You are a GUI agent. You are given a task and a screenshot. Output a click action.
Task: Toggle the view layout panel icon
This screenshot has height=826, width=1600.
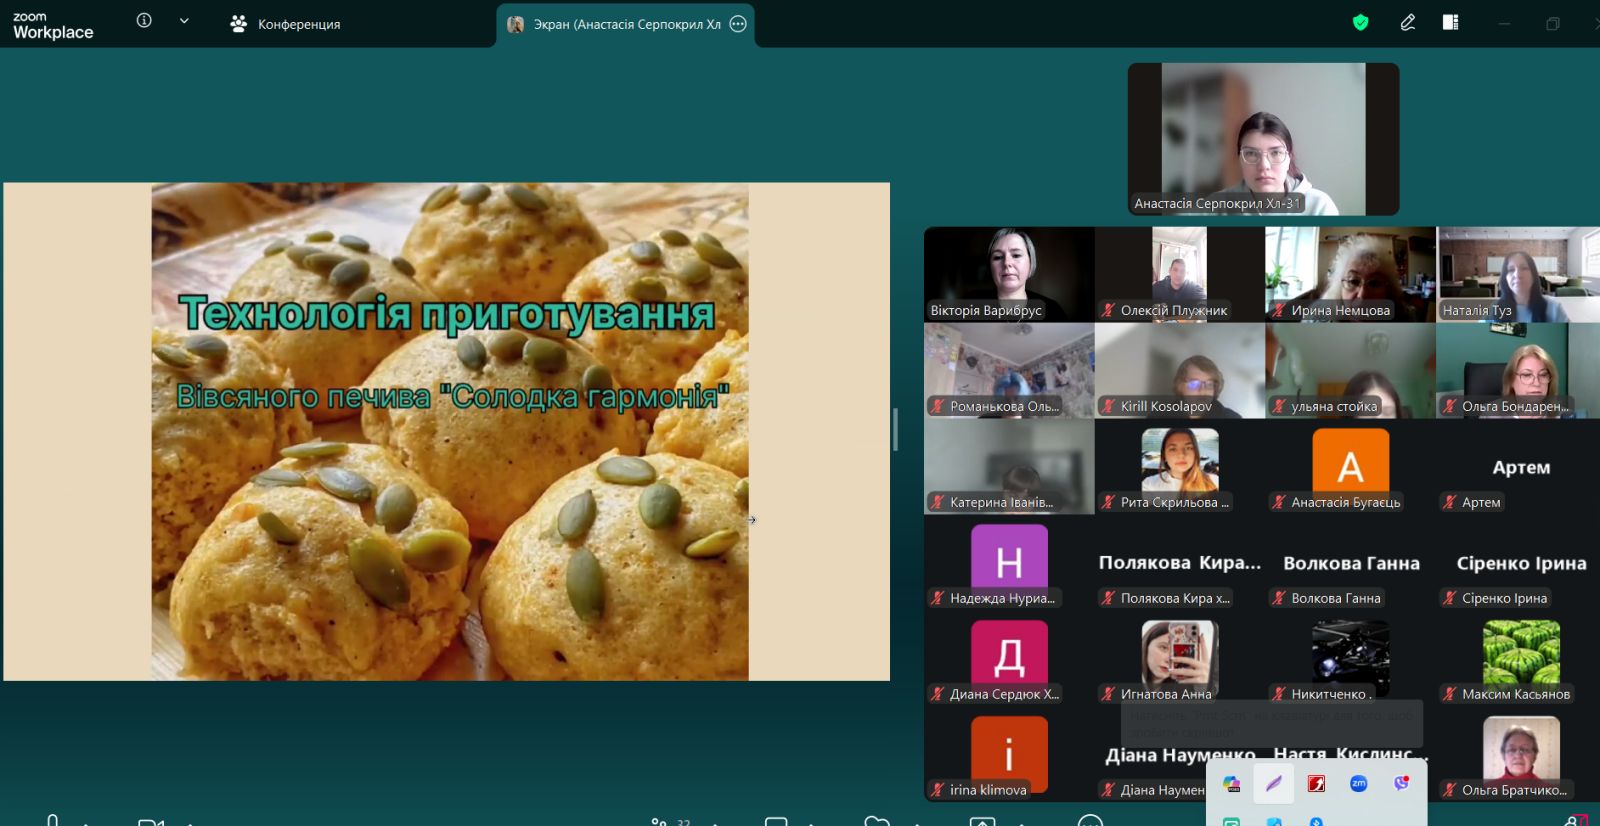[1450, 22]
